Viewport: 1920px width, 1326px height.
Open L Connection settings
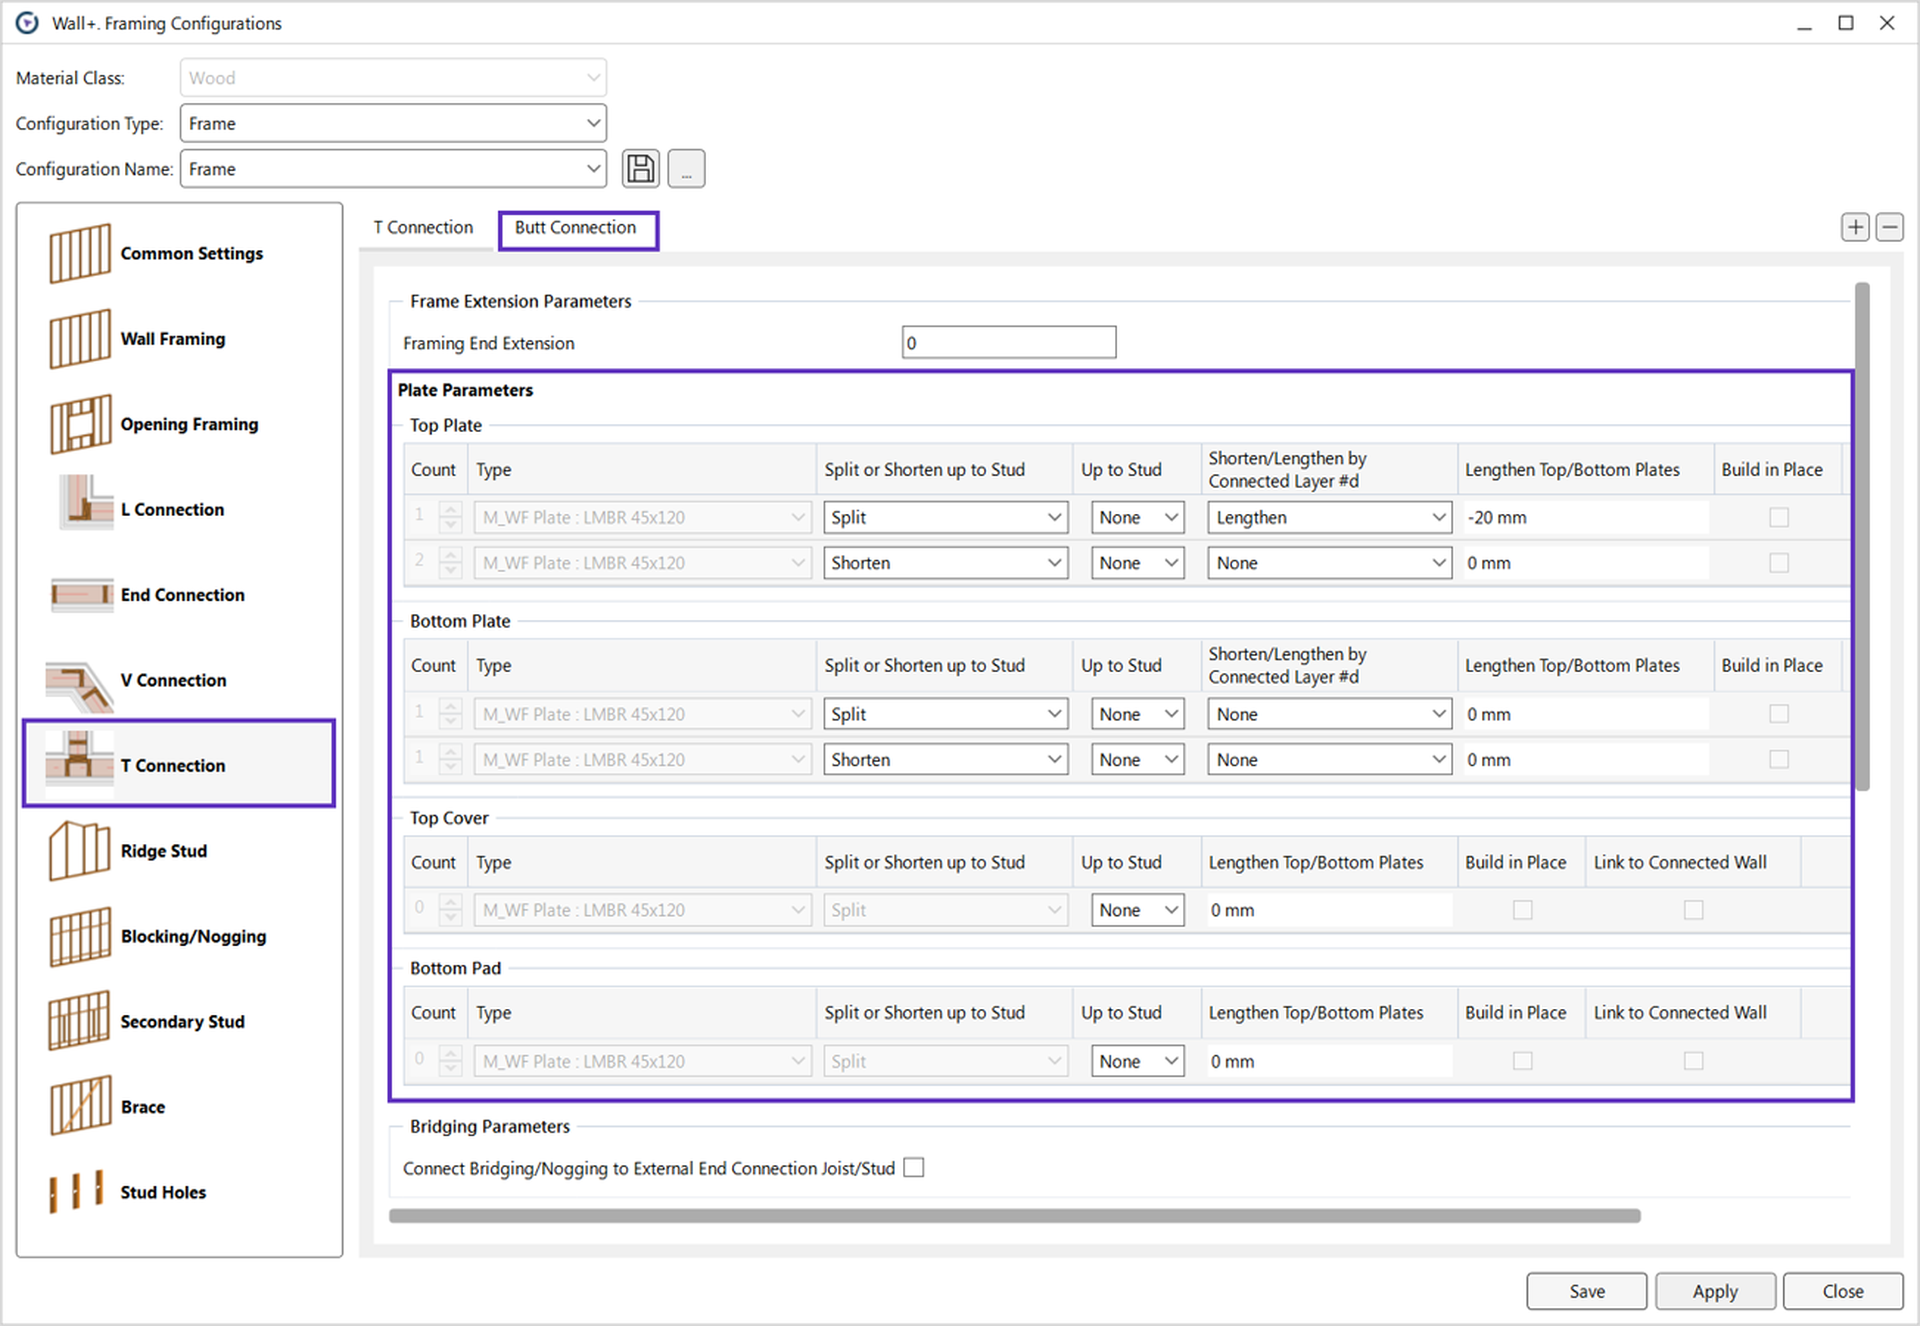coord(171,509)
